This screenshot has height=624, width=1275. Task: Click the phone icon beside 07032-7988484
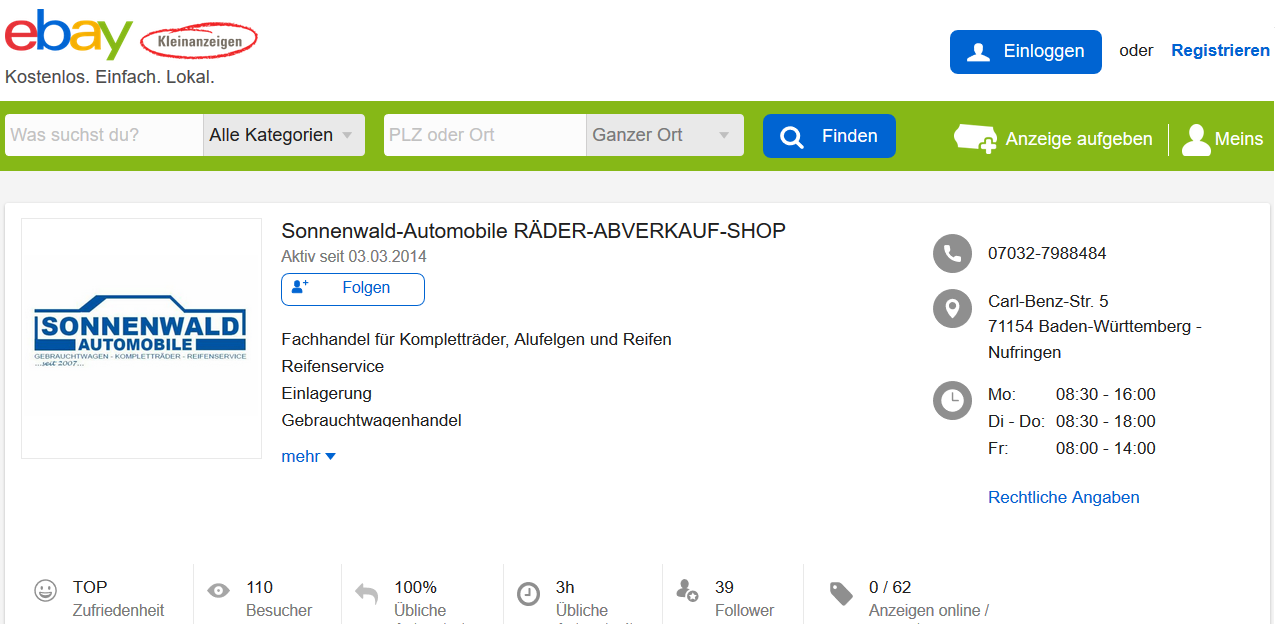pos(952,254)
